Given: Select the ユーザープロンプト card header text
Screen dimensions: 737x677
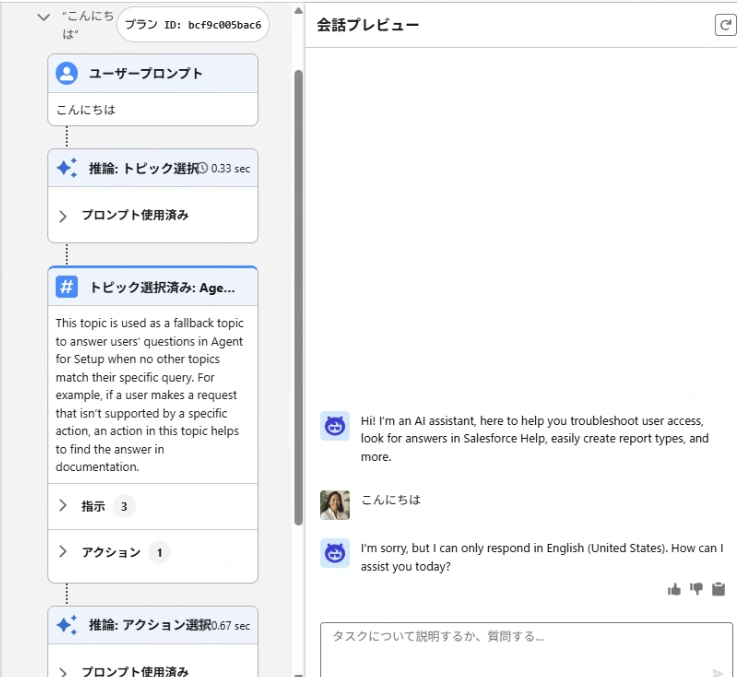Looking at the screenshot, I should pyautogui.click(x=146, y=73).
